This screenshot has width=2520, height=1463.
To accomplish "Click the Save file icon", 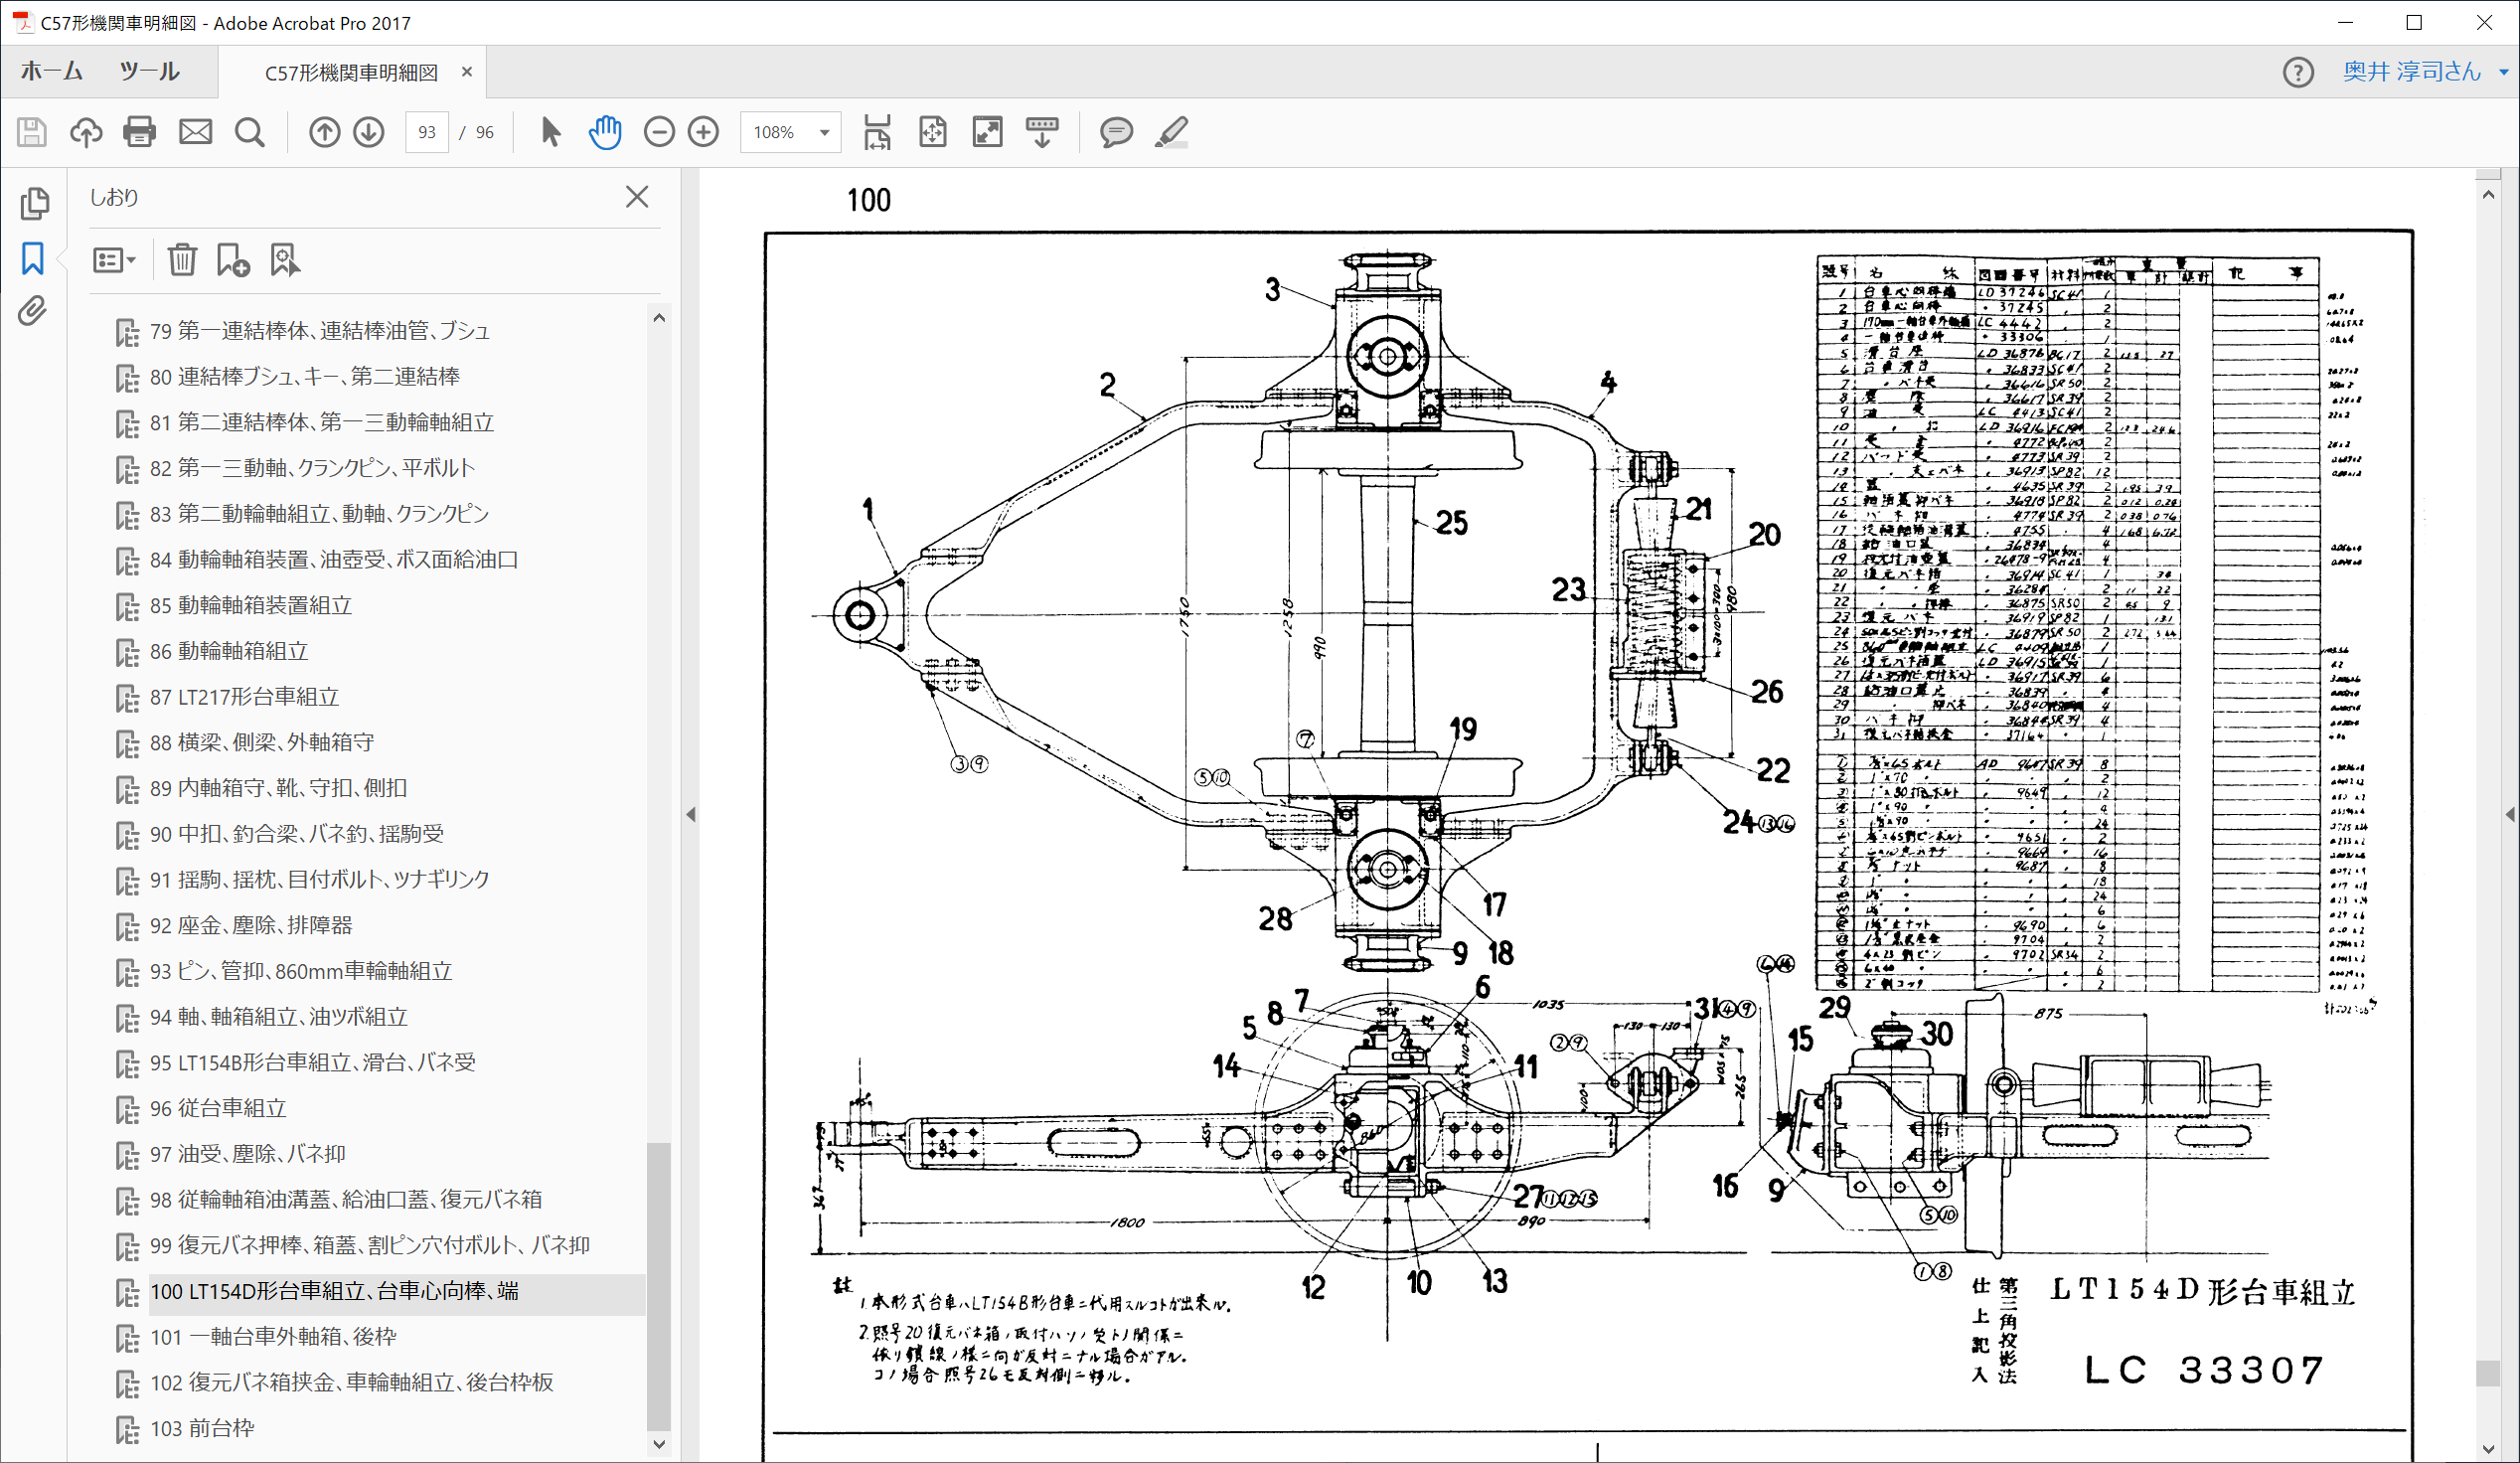I will click(x=32, y=132).
